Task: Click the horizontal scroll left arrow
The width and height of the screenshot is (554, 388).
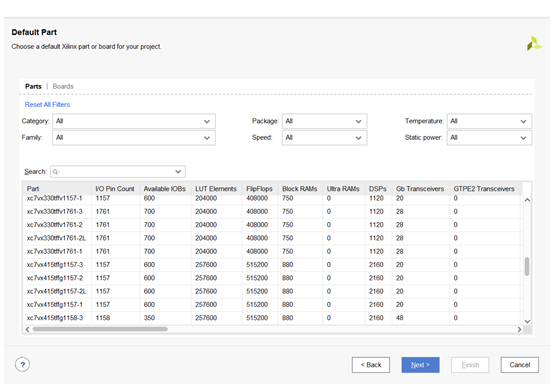Action: click(27, 329)
